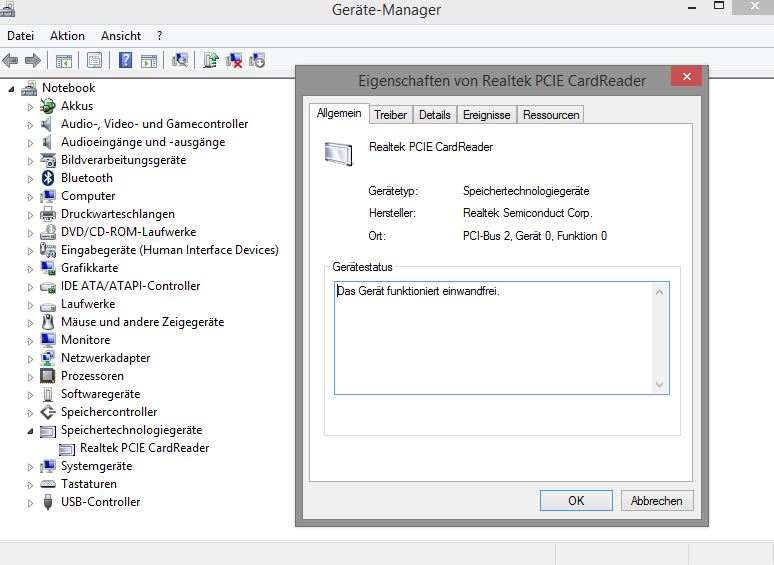Click the Uninstall device red X icon
This screenshot has height=565, width=774.
pos(234,61)
